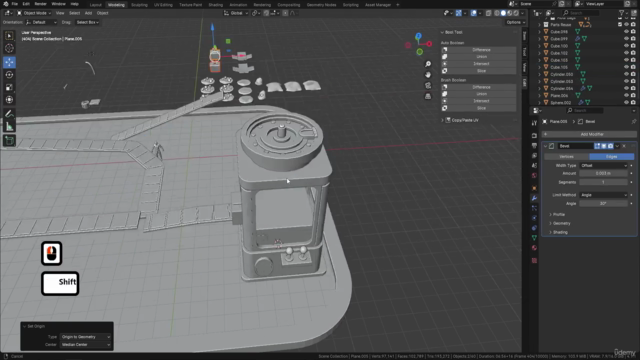The height and width of the screenshot is (360, 640).
Task: Open the viewport Add menu
Action: pos(88,13)
